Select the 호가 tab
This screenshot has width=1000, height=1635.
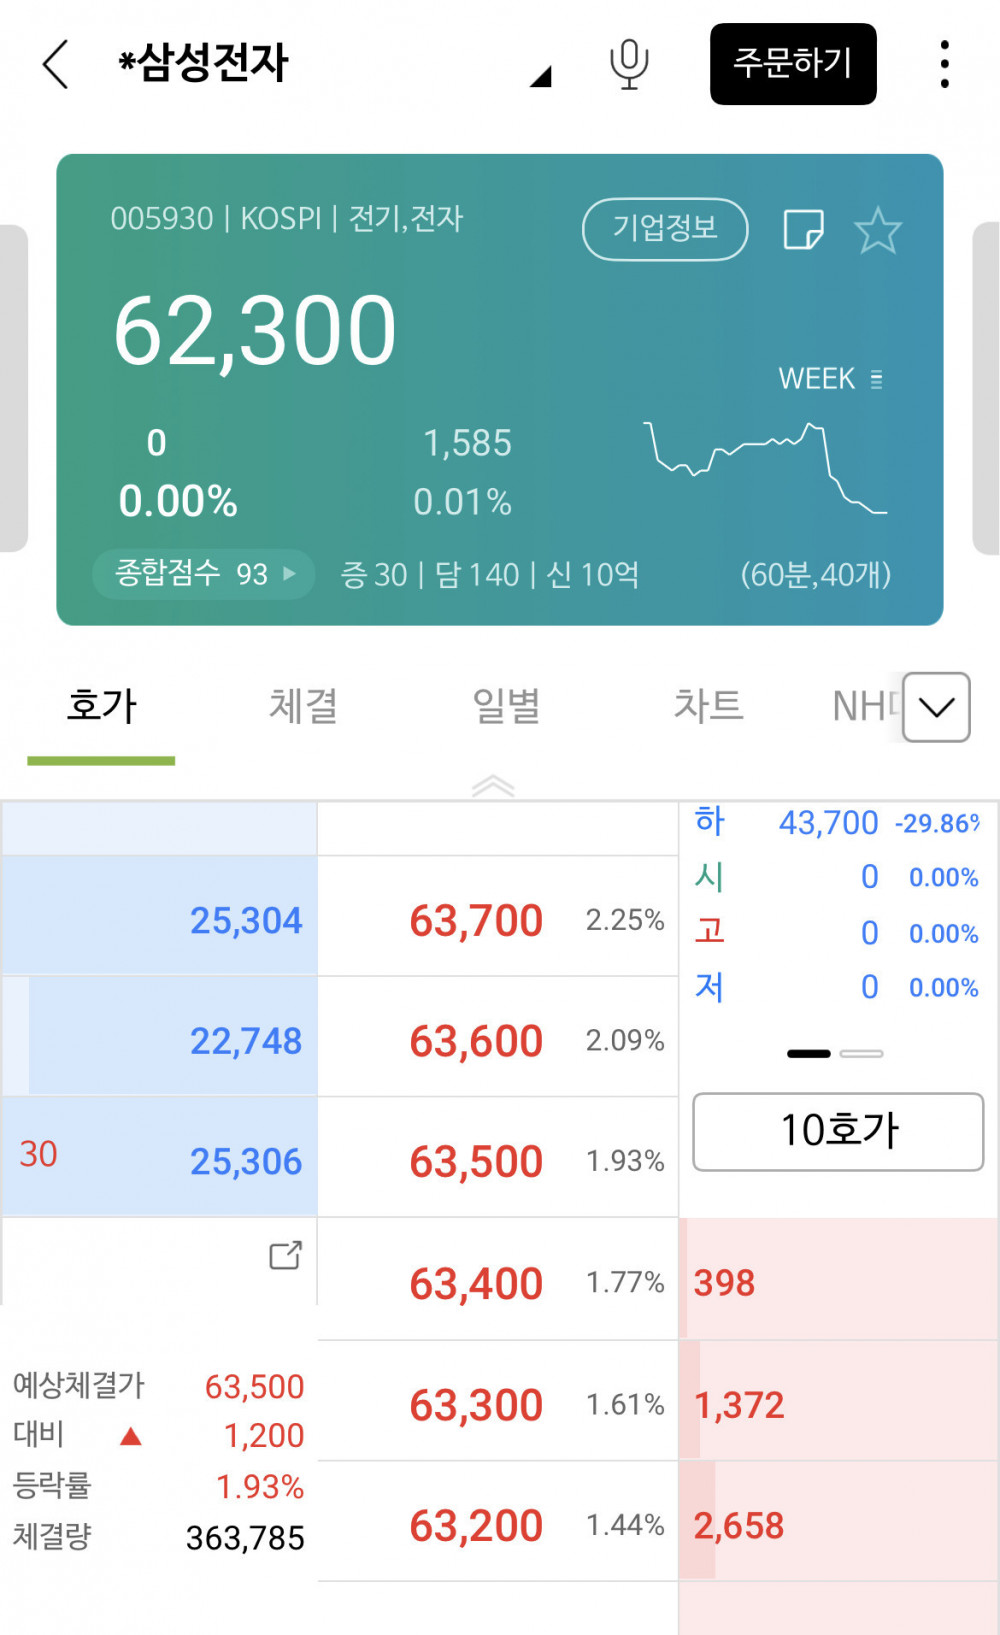click(x=101, y=706)
